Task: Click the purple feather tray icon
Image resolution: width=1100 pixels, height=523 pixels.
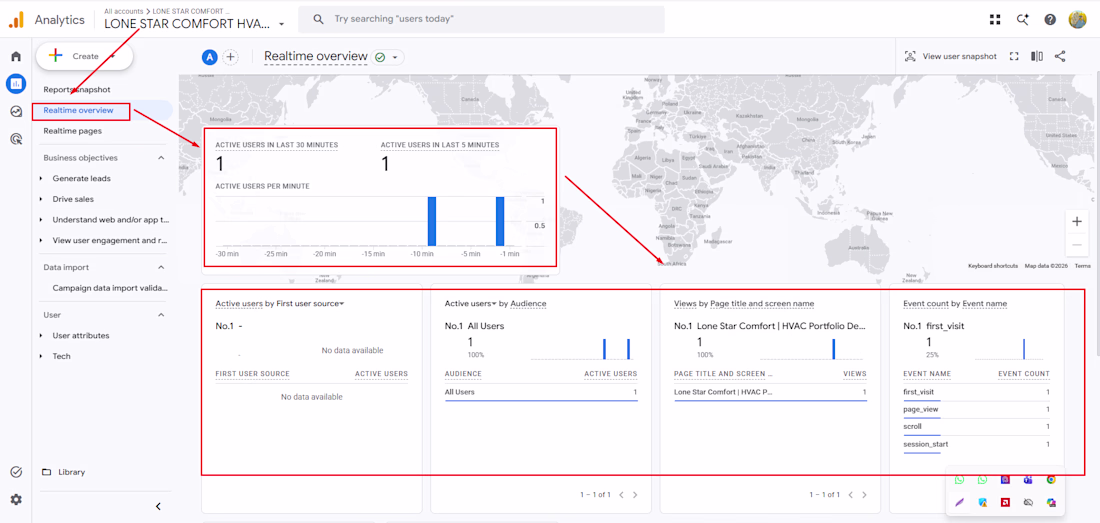Action: 959,503
